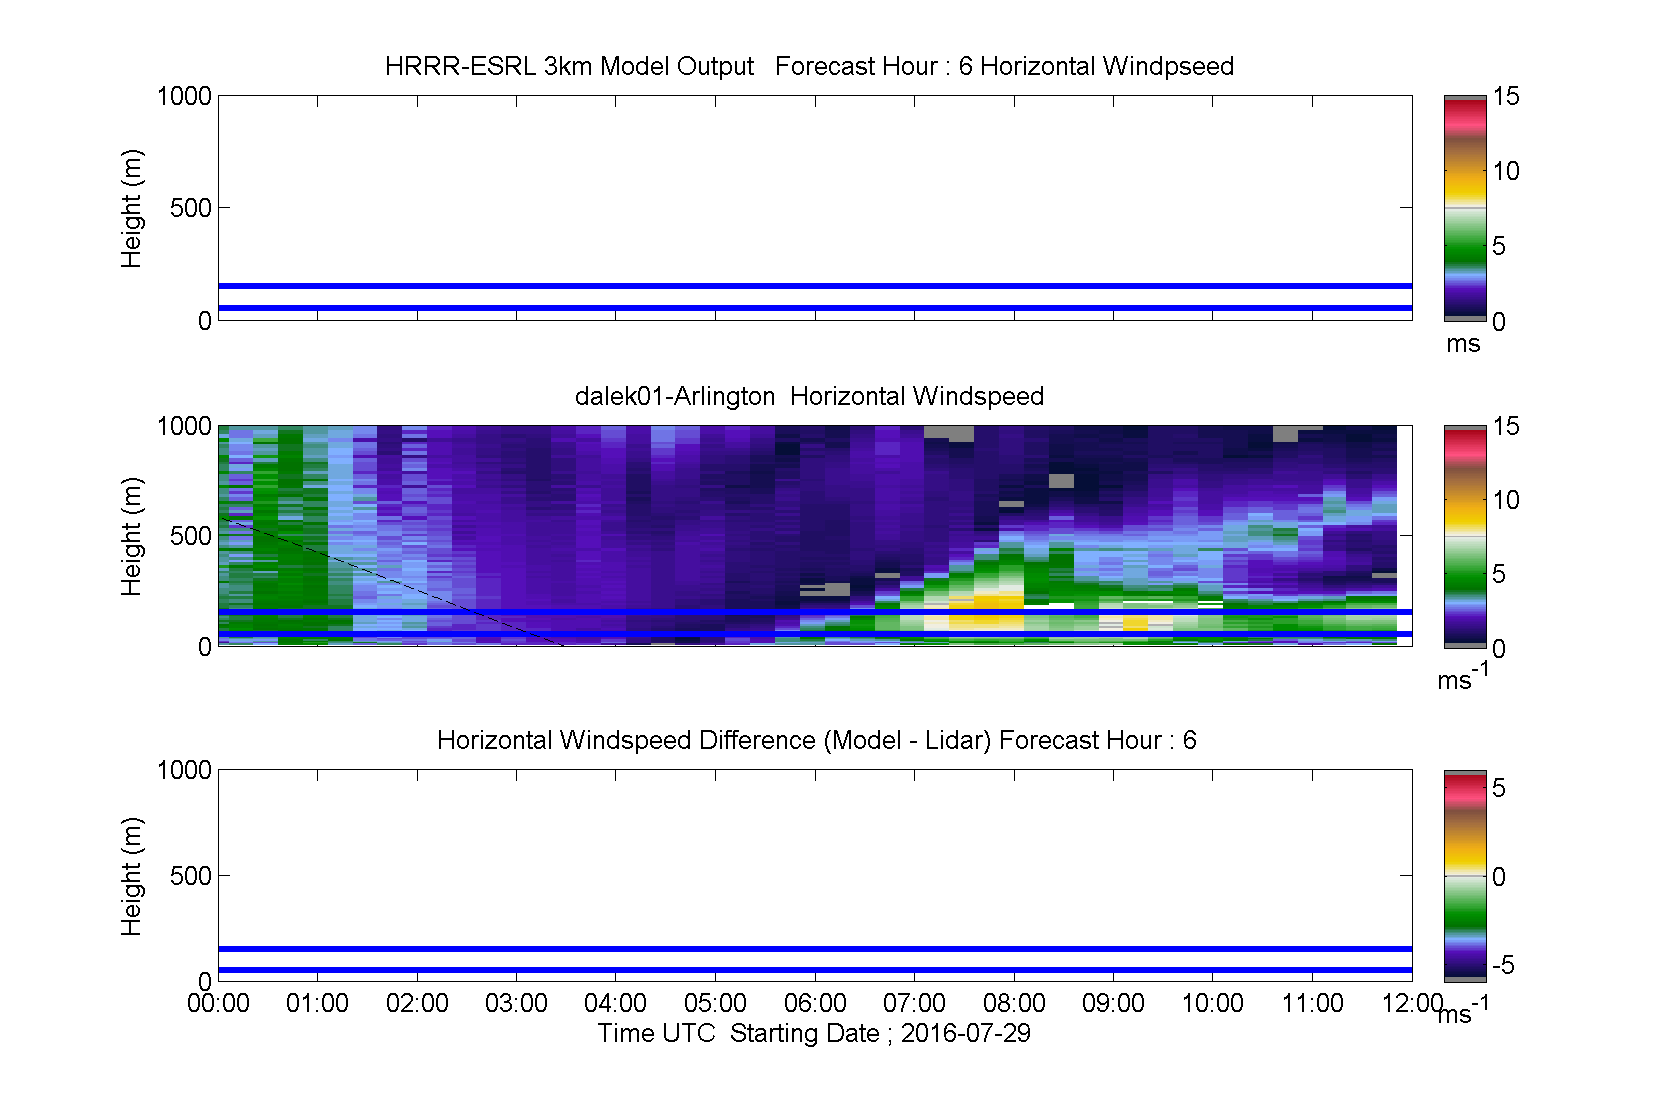Click the lower blue horizontal line in difference plot
This screenshot has width=1680, height=1102.
815,970
